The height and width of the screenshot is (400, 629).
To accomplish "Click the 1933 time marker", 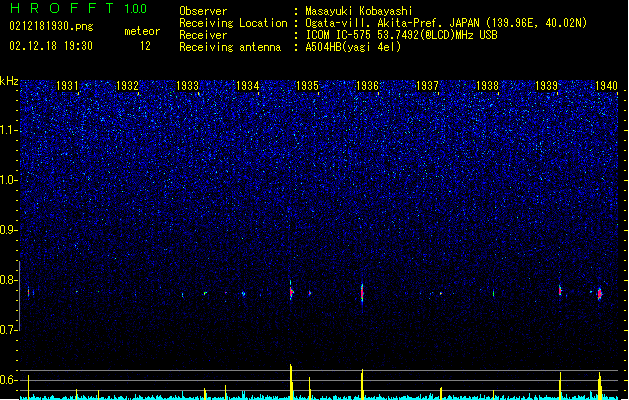I will click(187, 85).
